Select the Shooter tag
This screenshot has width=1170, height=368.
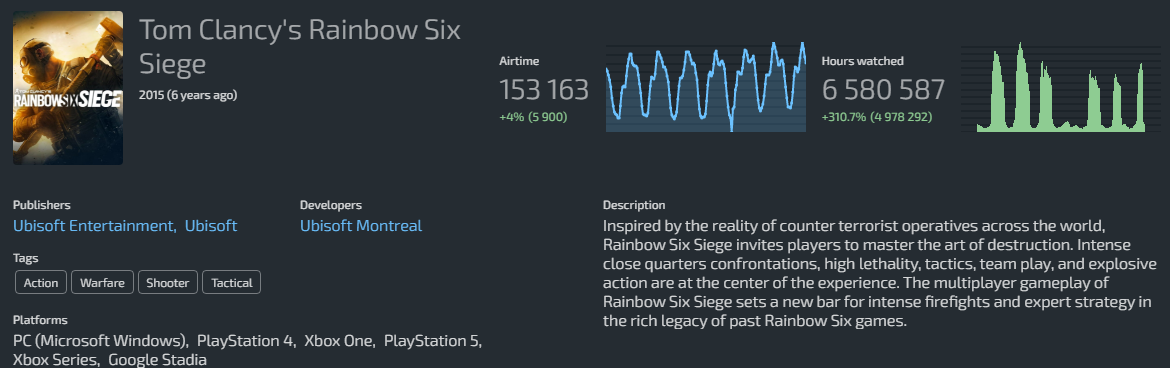(168, 283)
